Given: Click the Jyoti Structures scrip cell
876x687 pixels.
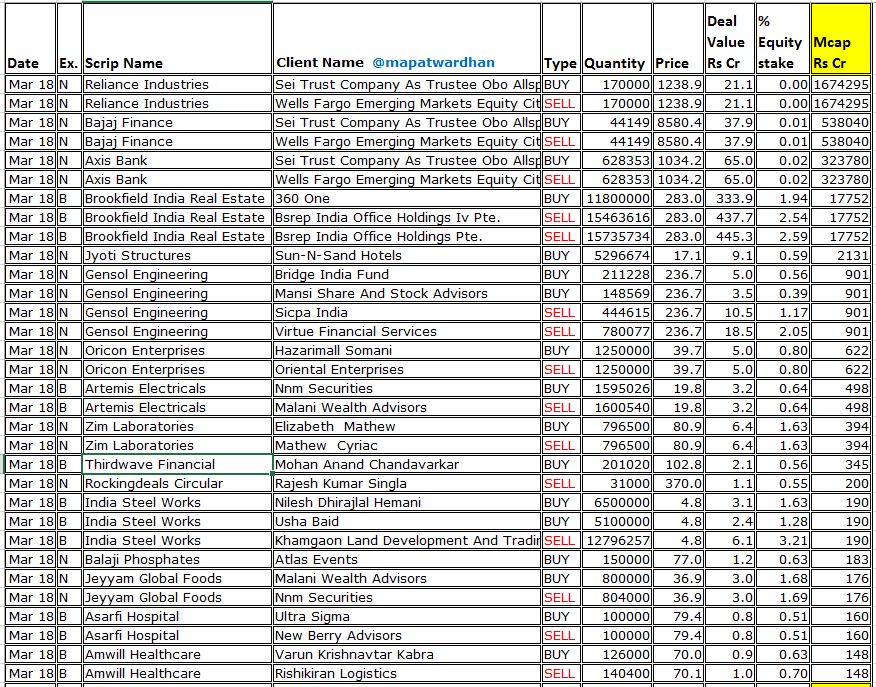Looking at the screenshot, I should click(x=177, y=256).
